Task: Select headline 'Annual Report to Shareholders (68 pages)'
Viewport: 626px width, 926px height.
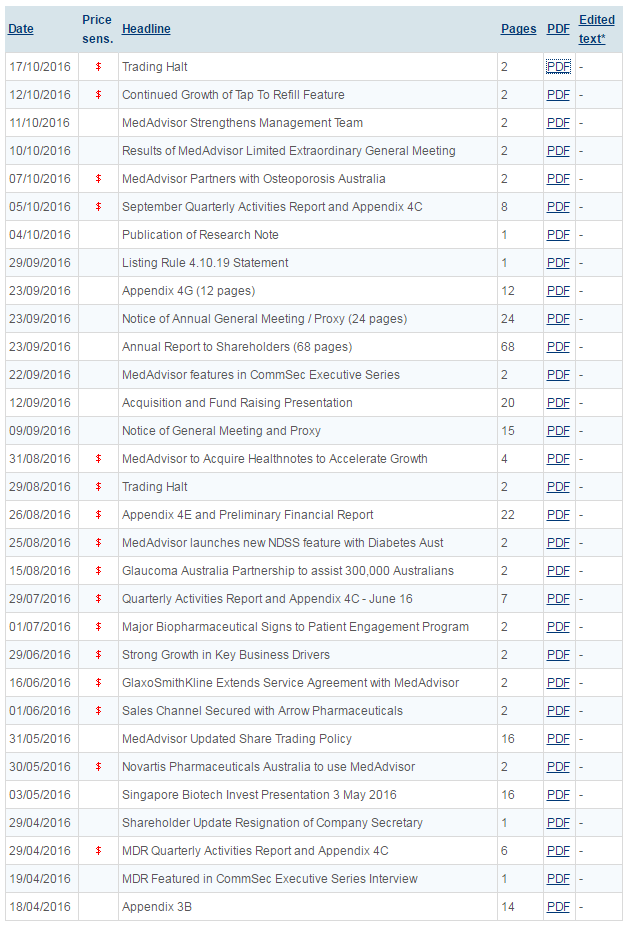Action: [x=237, y=347]
